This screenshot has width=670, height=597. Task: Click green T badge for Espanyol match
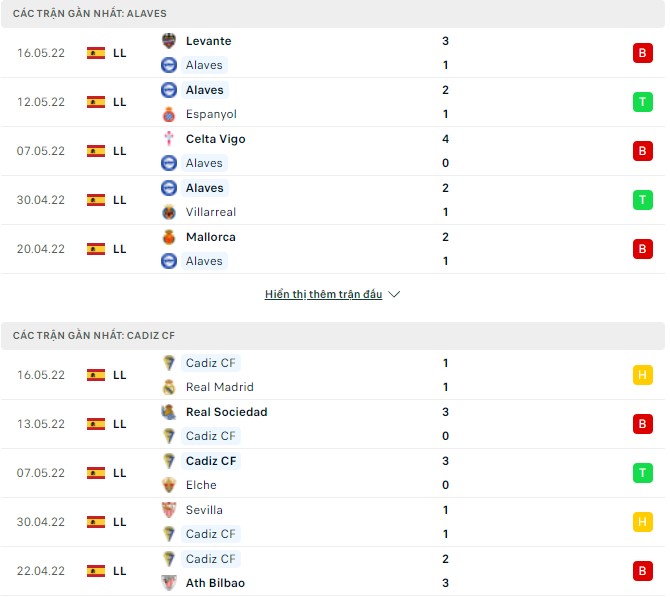(642, 102)
